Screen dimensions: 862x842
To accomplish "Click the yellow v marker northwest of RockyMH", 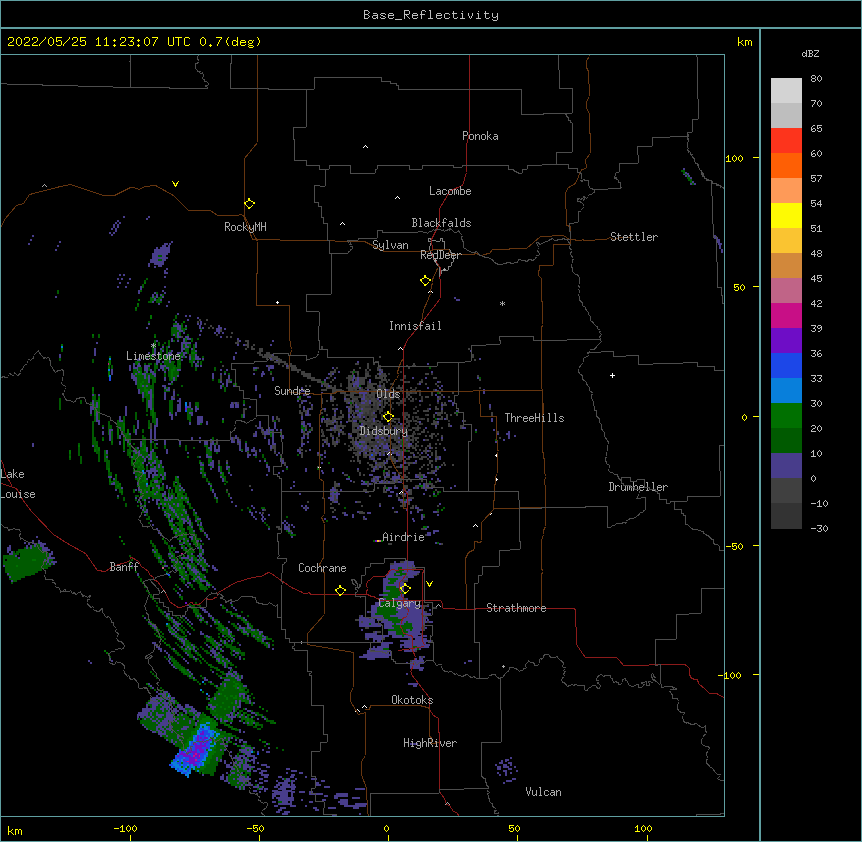I will click(x=175, y=184).
